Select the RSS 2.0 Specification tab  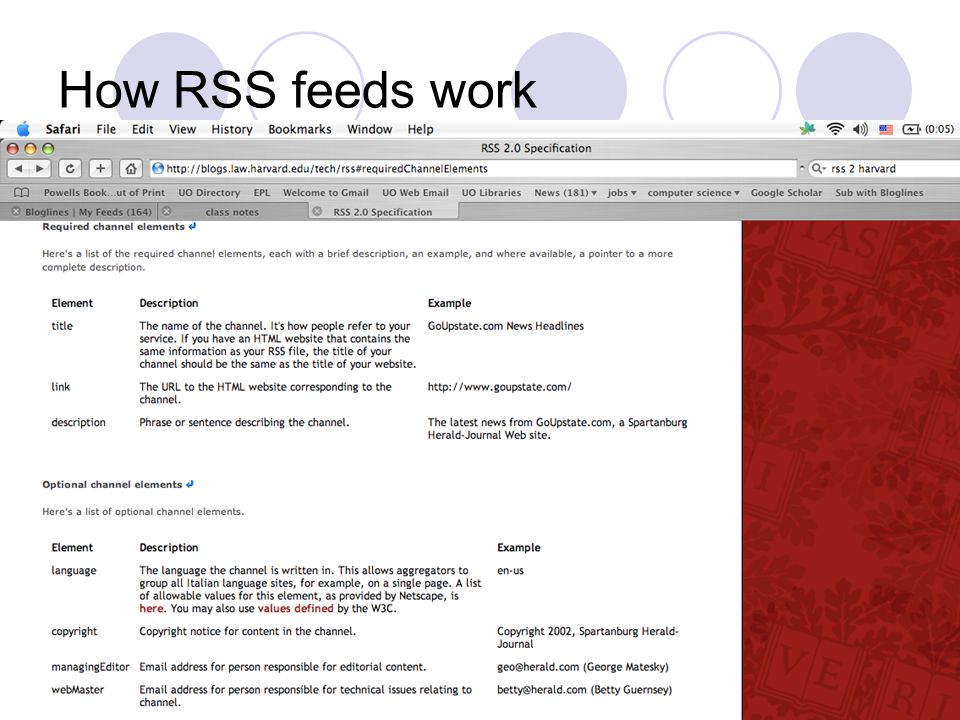coord(383,212)
